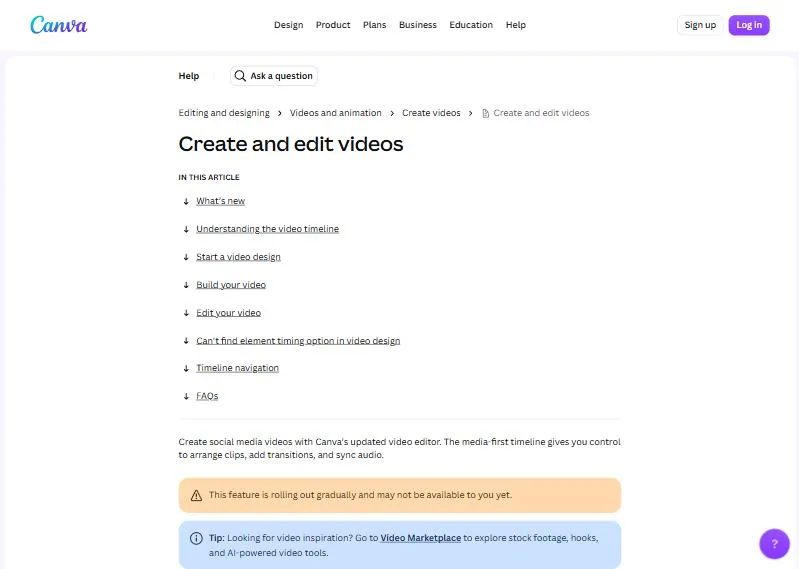This screenshot has width=799, height=569.
Task: Click the magnifier icon in Ask a question
Action: click(x=239, y=76)
